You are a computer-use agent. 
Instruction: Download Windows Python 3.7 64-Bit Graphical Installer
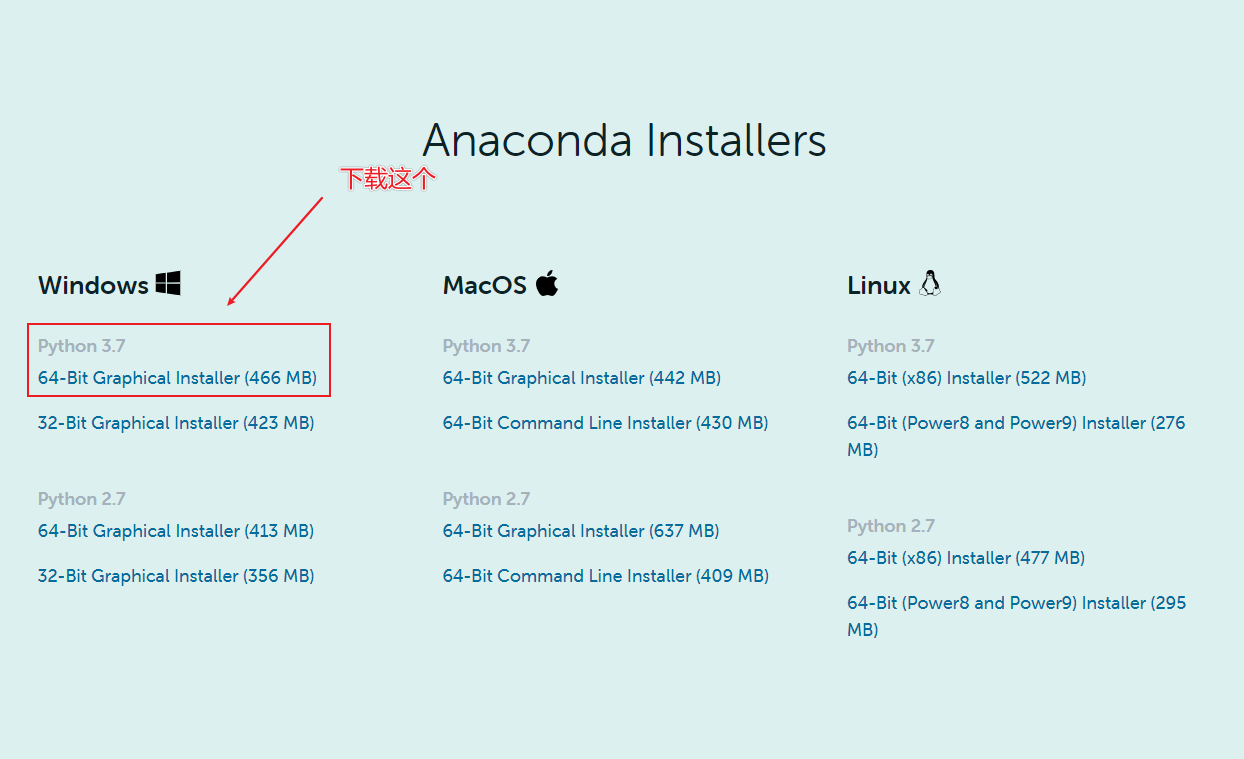pyautogui.click(x=177, y=378)
